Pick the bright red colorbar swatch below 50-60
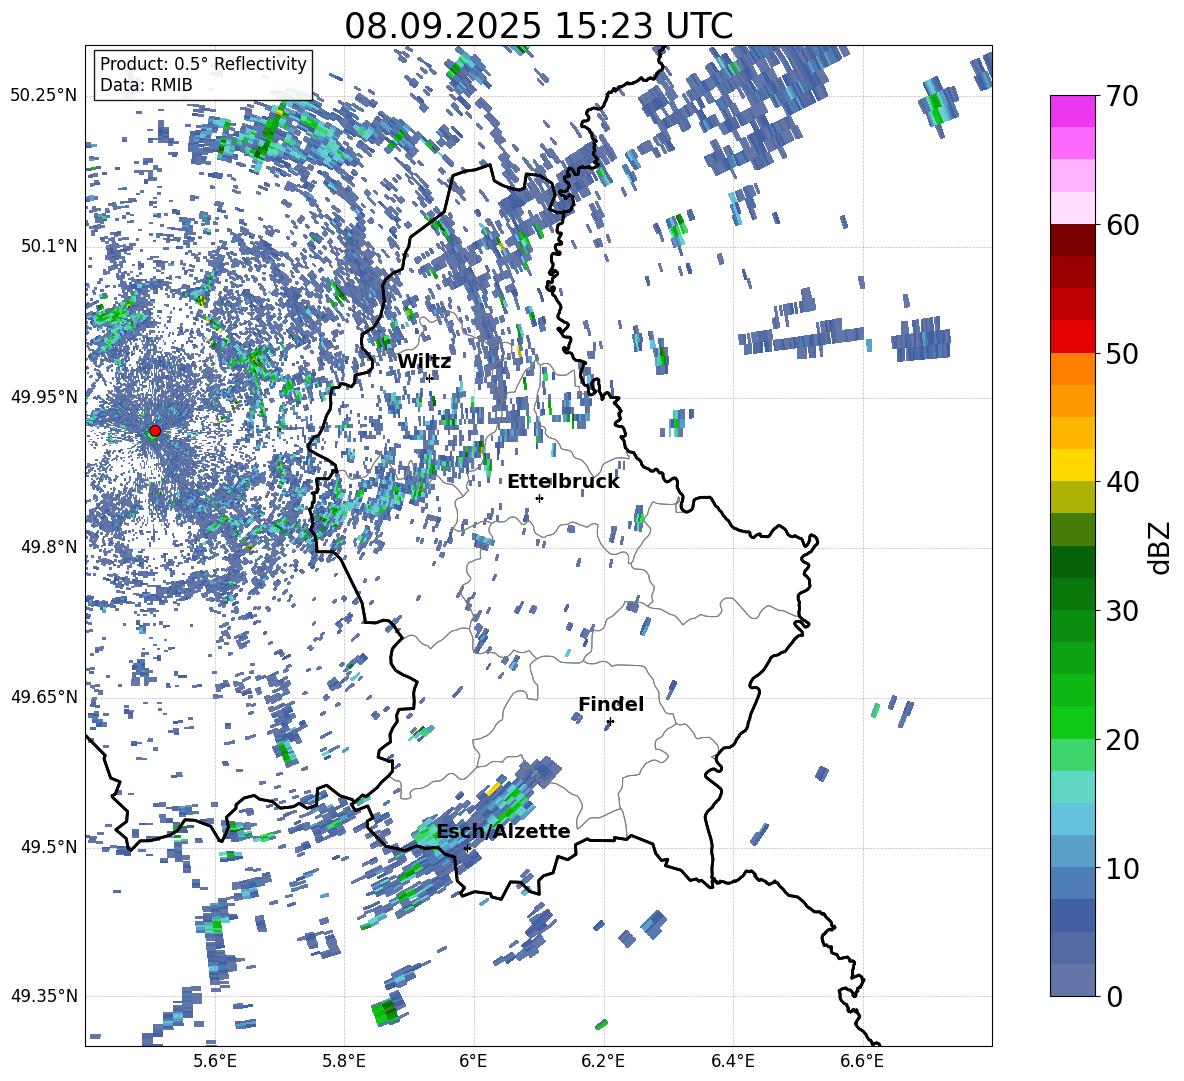 click(1072, 337)
